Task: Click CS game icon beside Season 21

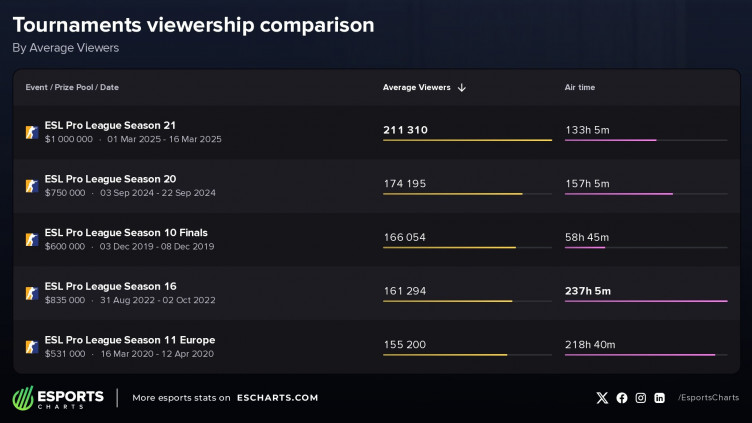Action: coord(32,132)
